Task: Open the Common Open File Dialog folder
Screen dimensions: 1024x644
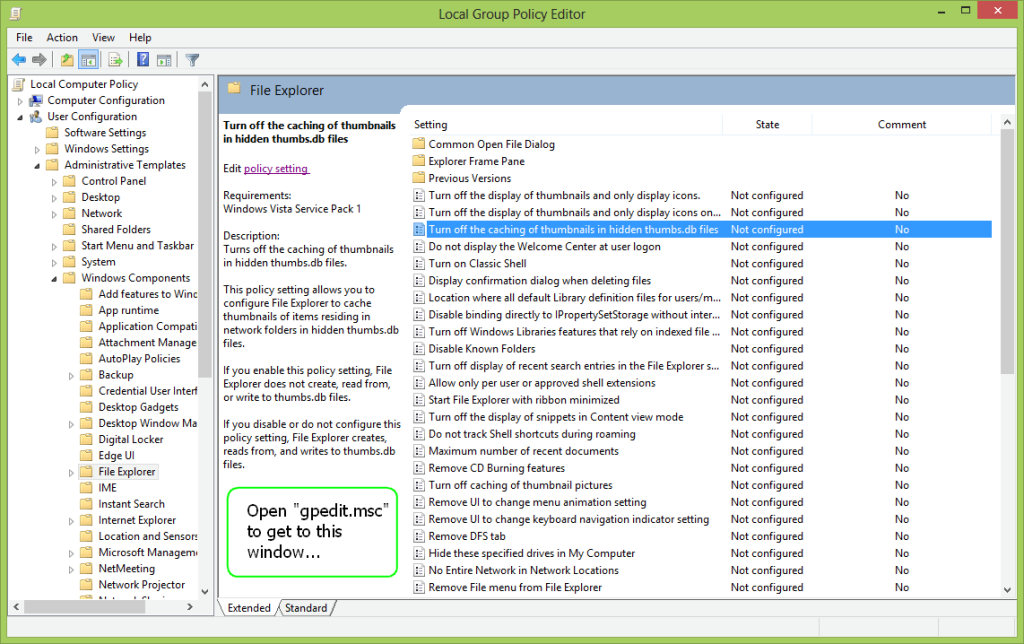Action: (x=490, y=144)
